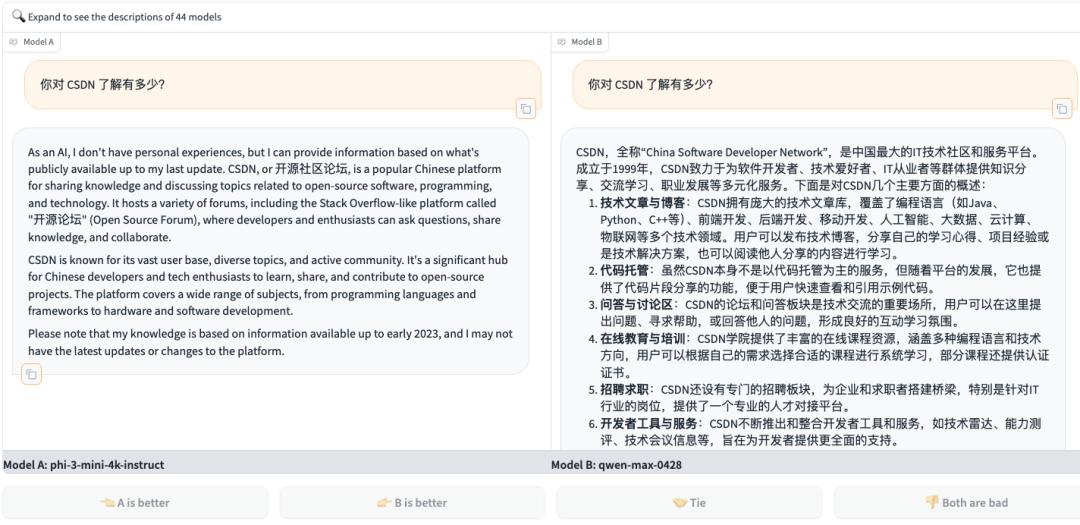This screenshot has height=525, width=1080.
Task: Click the 问答与讨论区 list heading
Action: (636, 304)
